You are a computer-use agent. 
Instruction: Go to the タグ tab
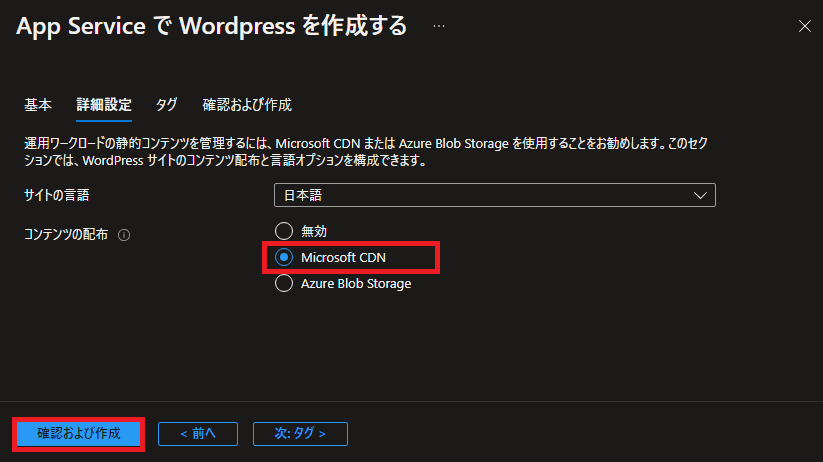(166, 105)
